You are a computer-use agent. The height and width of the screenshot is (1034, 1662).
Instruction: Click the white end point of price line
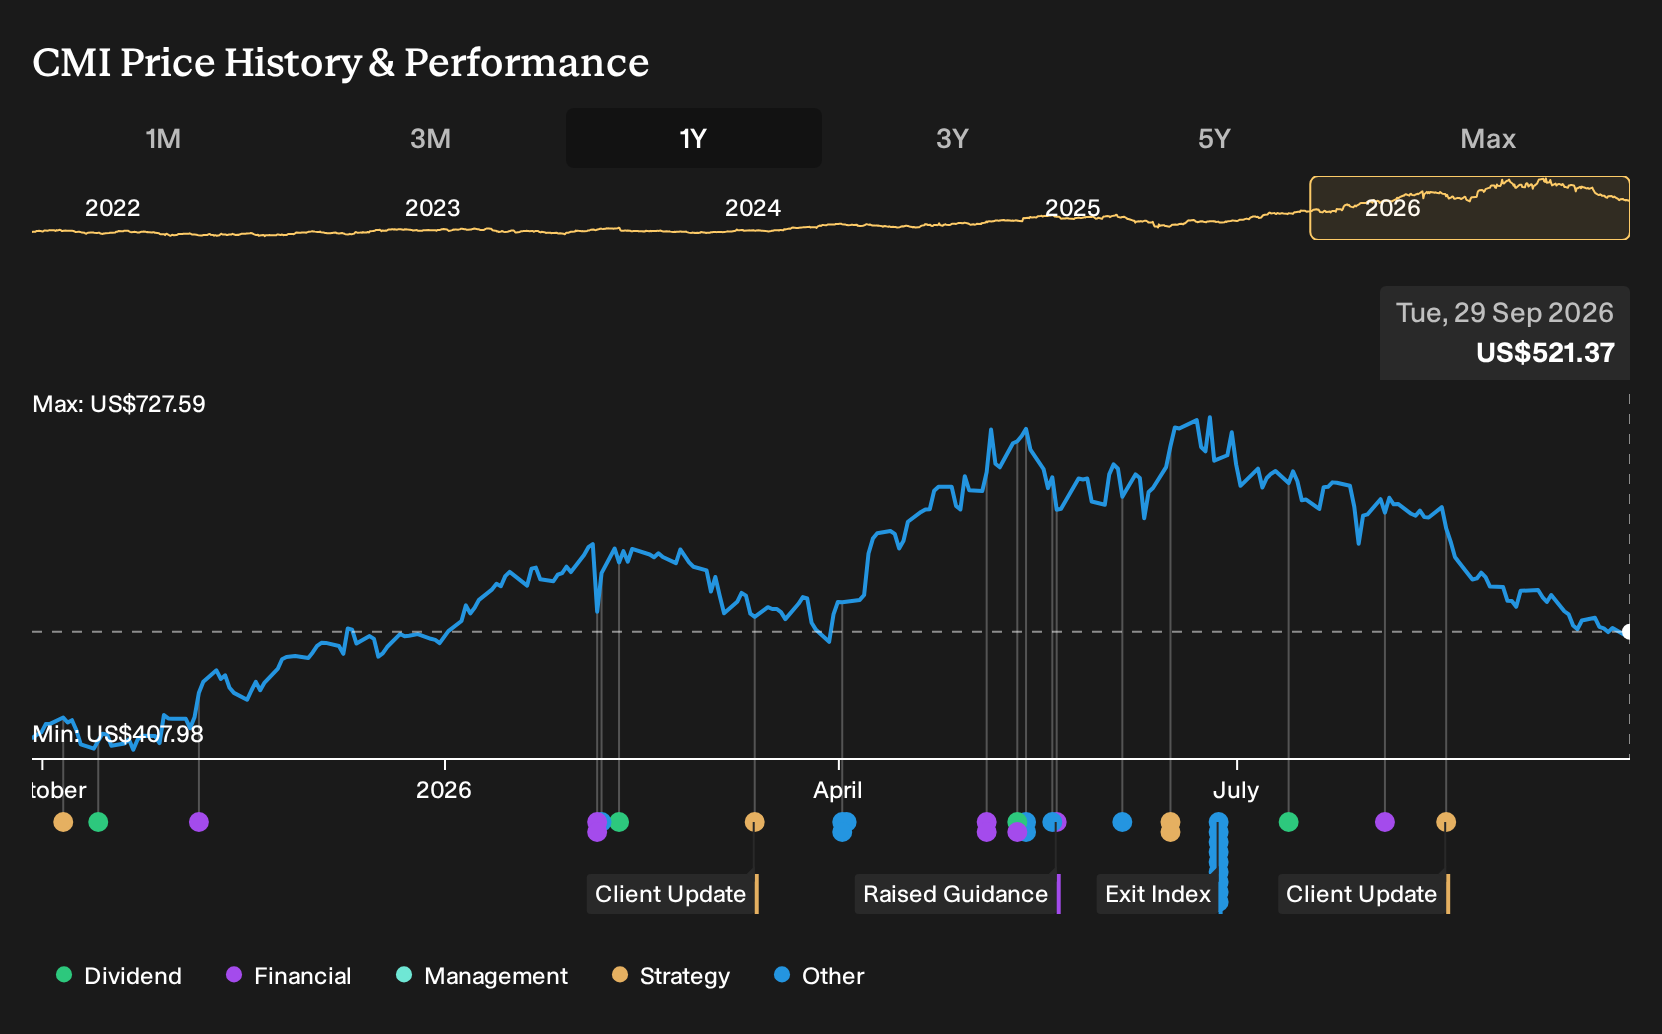pos(1627,632)
